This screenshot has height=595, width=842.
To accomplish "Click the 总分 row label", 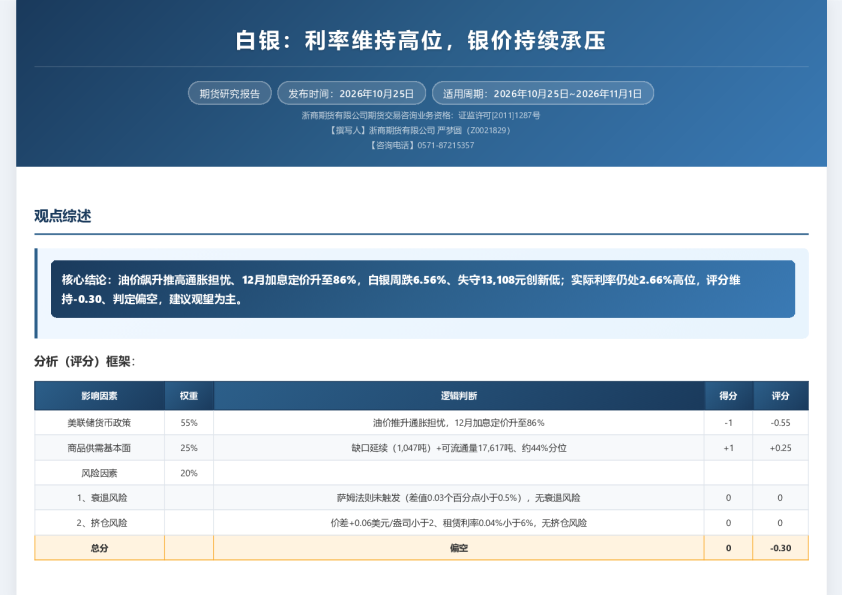I will pyautogui.click(x=99, y=548).
